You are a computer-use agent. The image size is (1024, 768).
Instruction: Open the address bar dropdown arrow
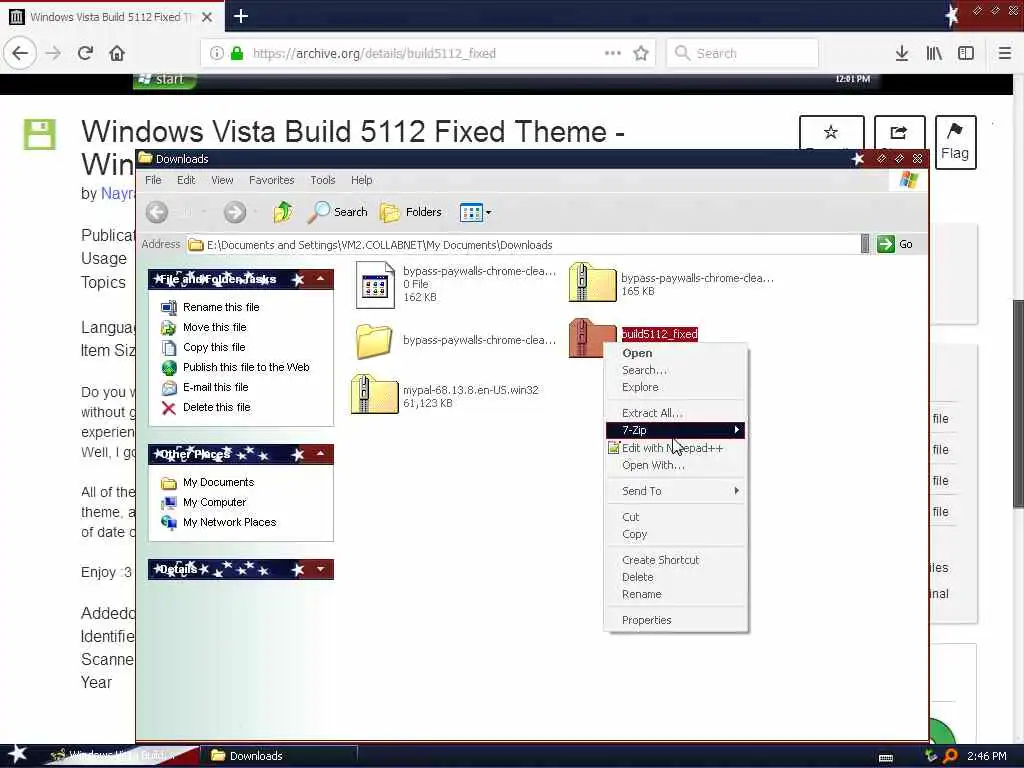point(865,244)
